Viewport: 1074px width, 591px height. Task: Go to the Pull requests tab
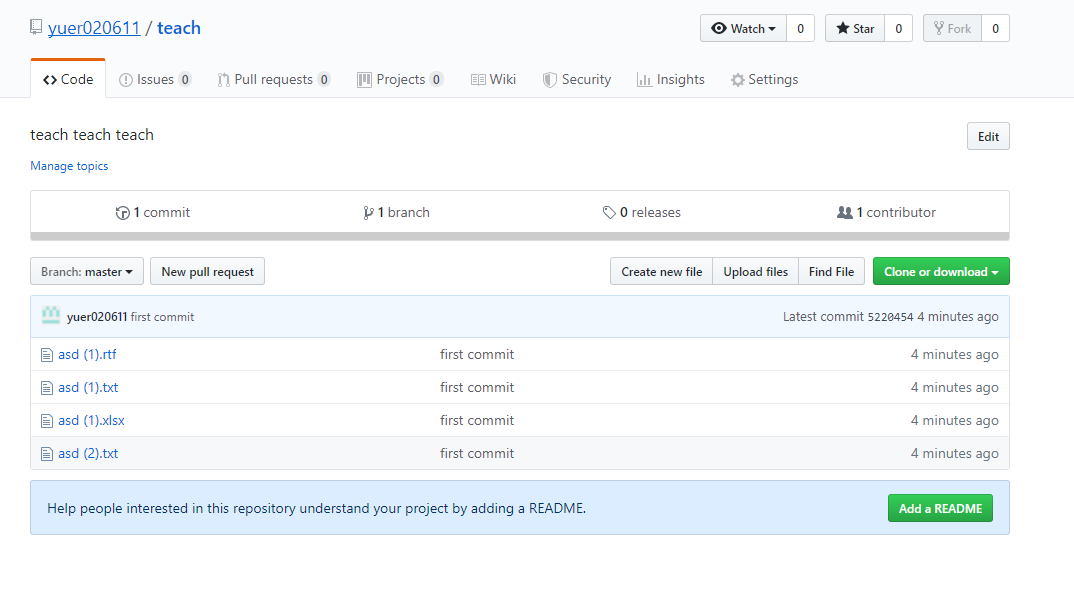coord(273,79)
